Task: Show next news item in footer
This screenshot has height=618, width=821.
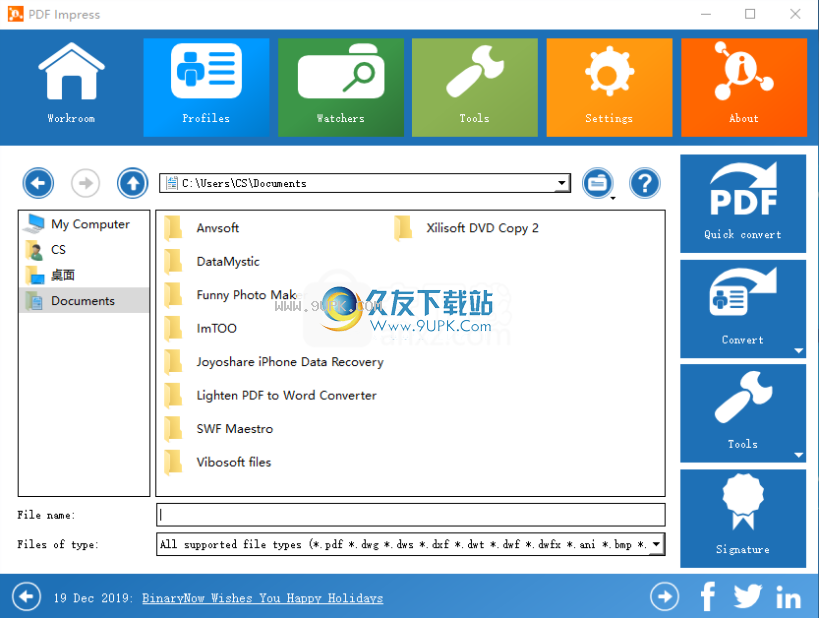Action: pyautogui.click(x=664, y=597)
